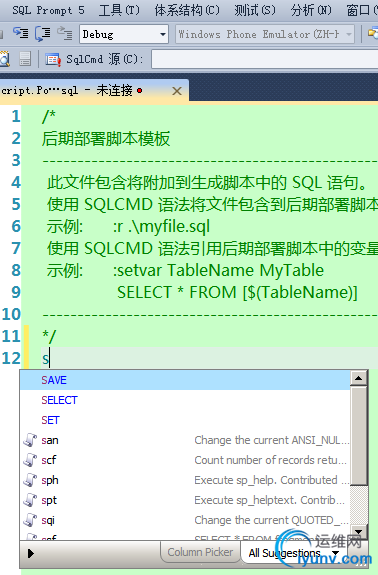Select SELECT keyword suggestion
This screenshot has height=575, width=378.
[185, 400]
